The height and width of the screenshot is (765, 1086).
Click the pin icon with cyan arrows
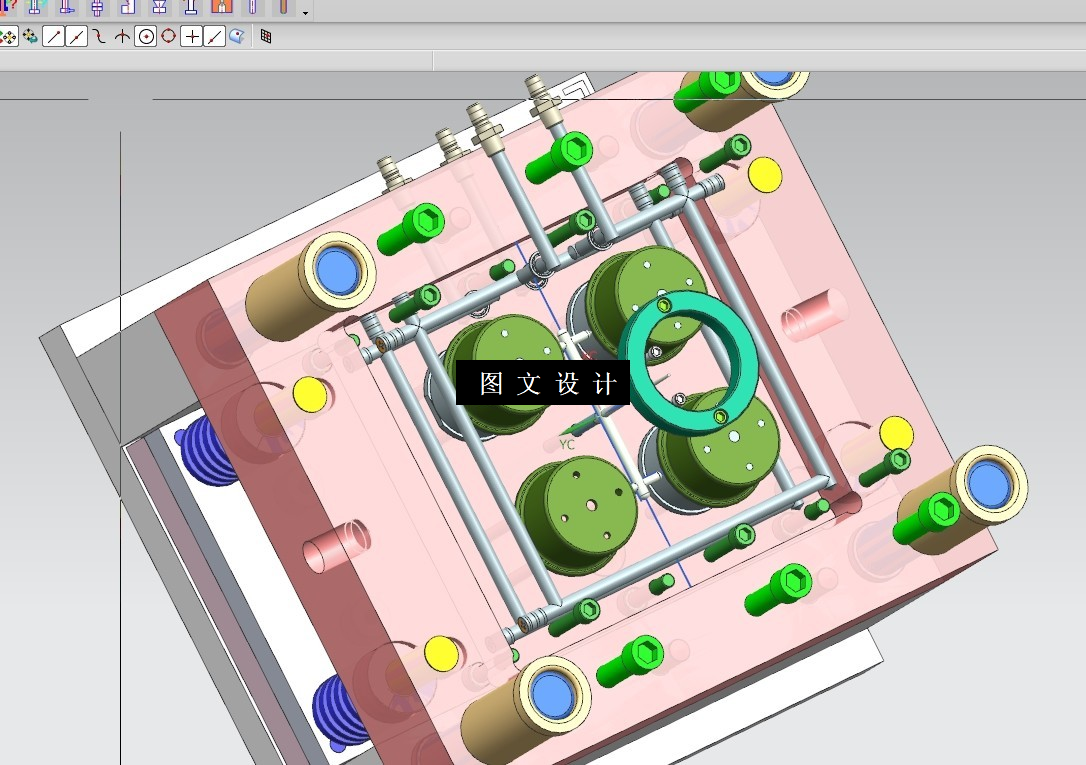[x=35, y=7]
